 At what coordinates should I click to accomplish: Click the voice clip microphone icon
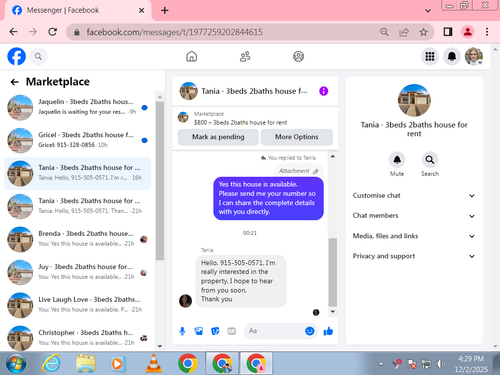tap(182, 331)
